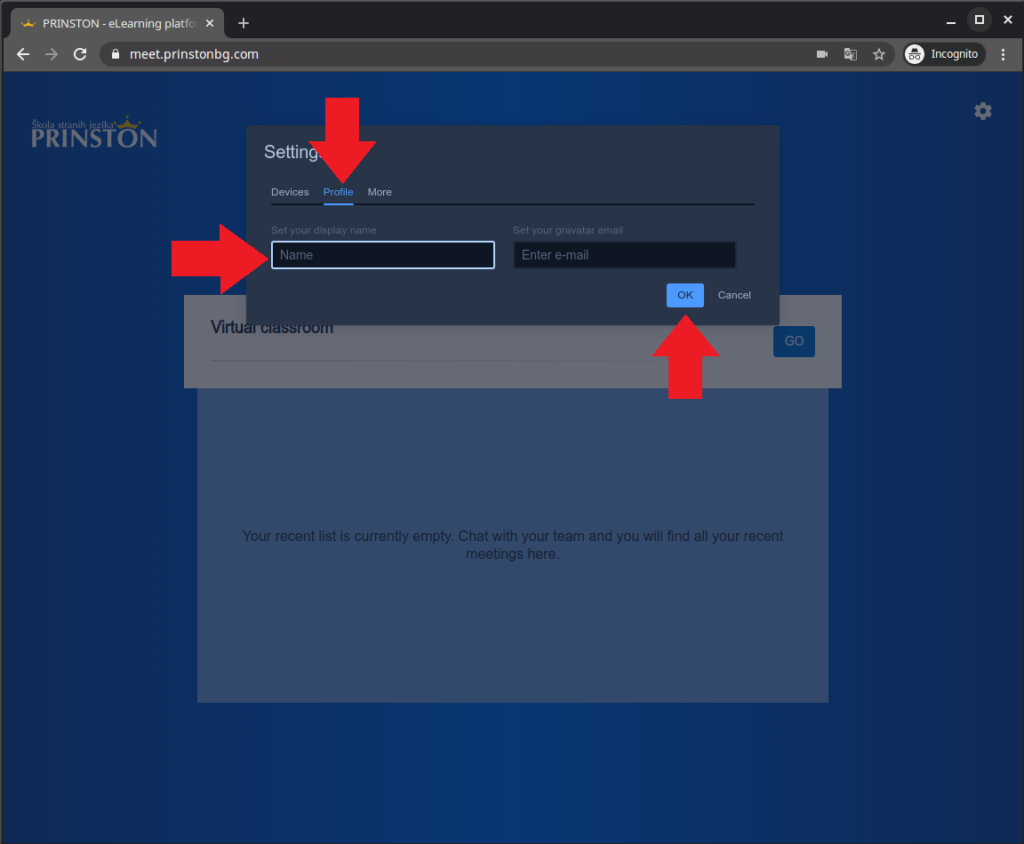1024x844 pixels.
Task: Open the More tab
Action: click(379, 192)
